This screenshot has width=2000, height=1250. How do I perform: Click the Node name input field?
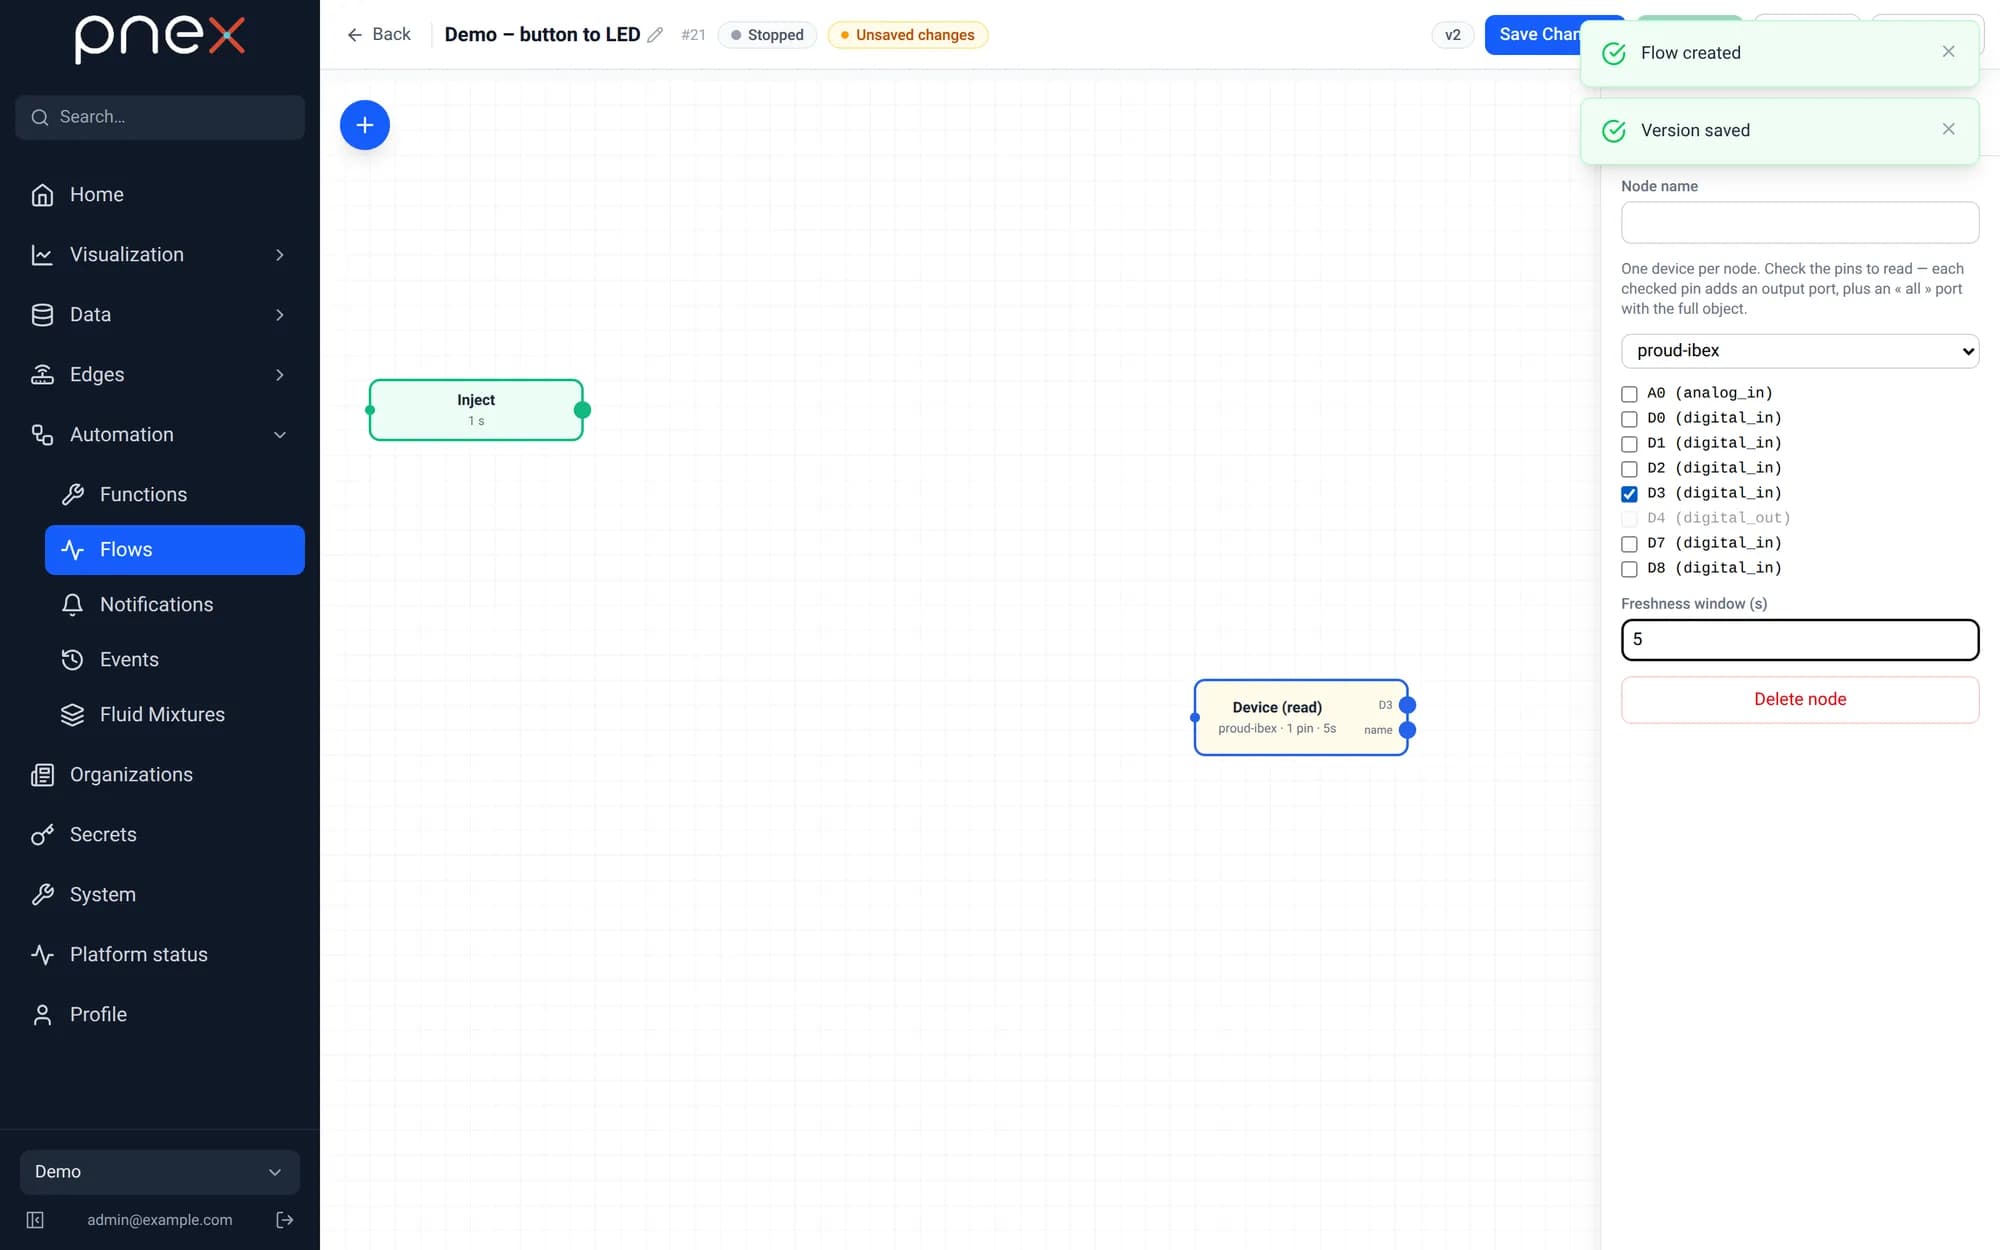[1799, 222]
